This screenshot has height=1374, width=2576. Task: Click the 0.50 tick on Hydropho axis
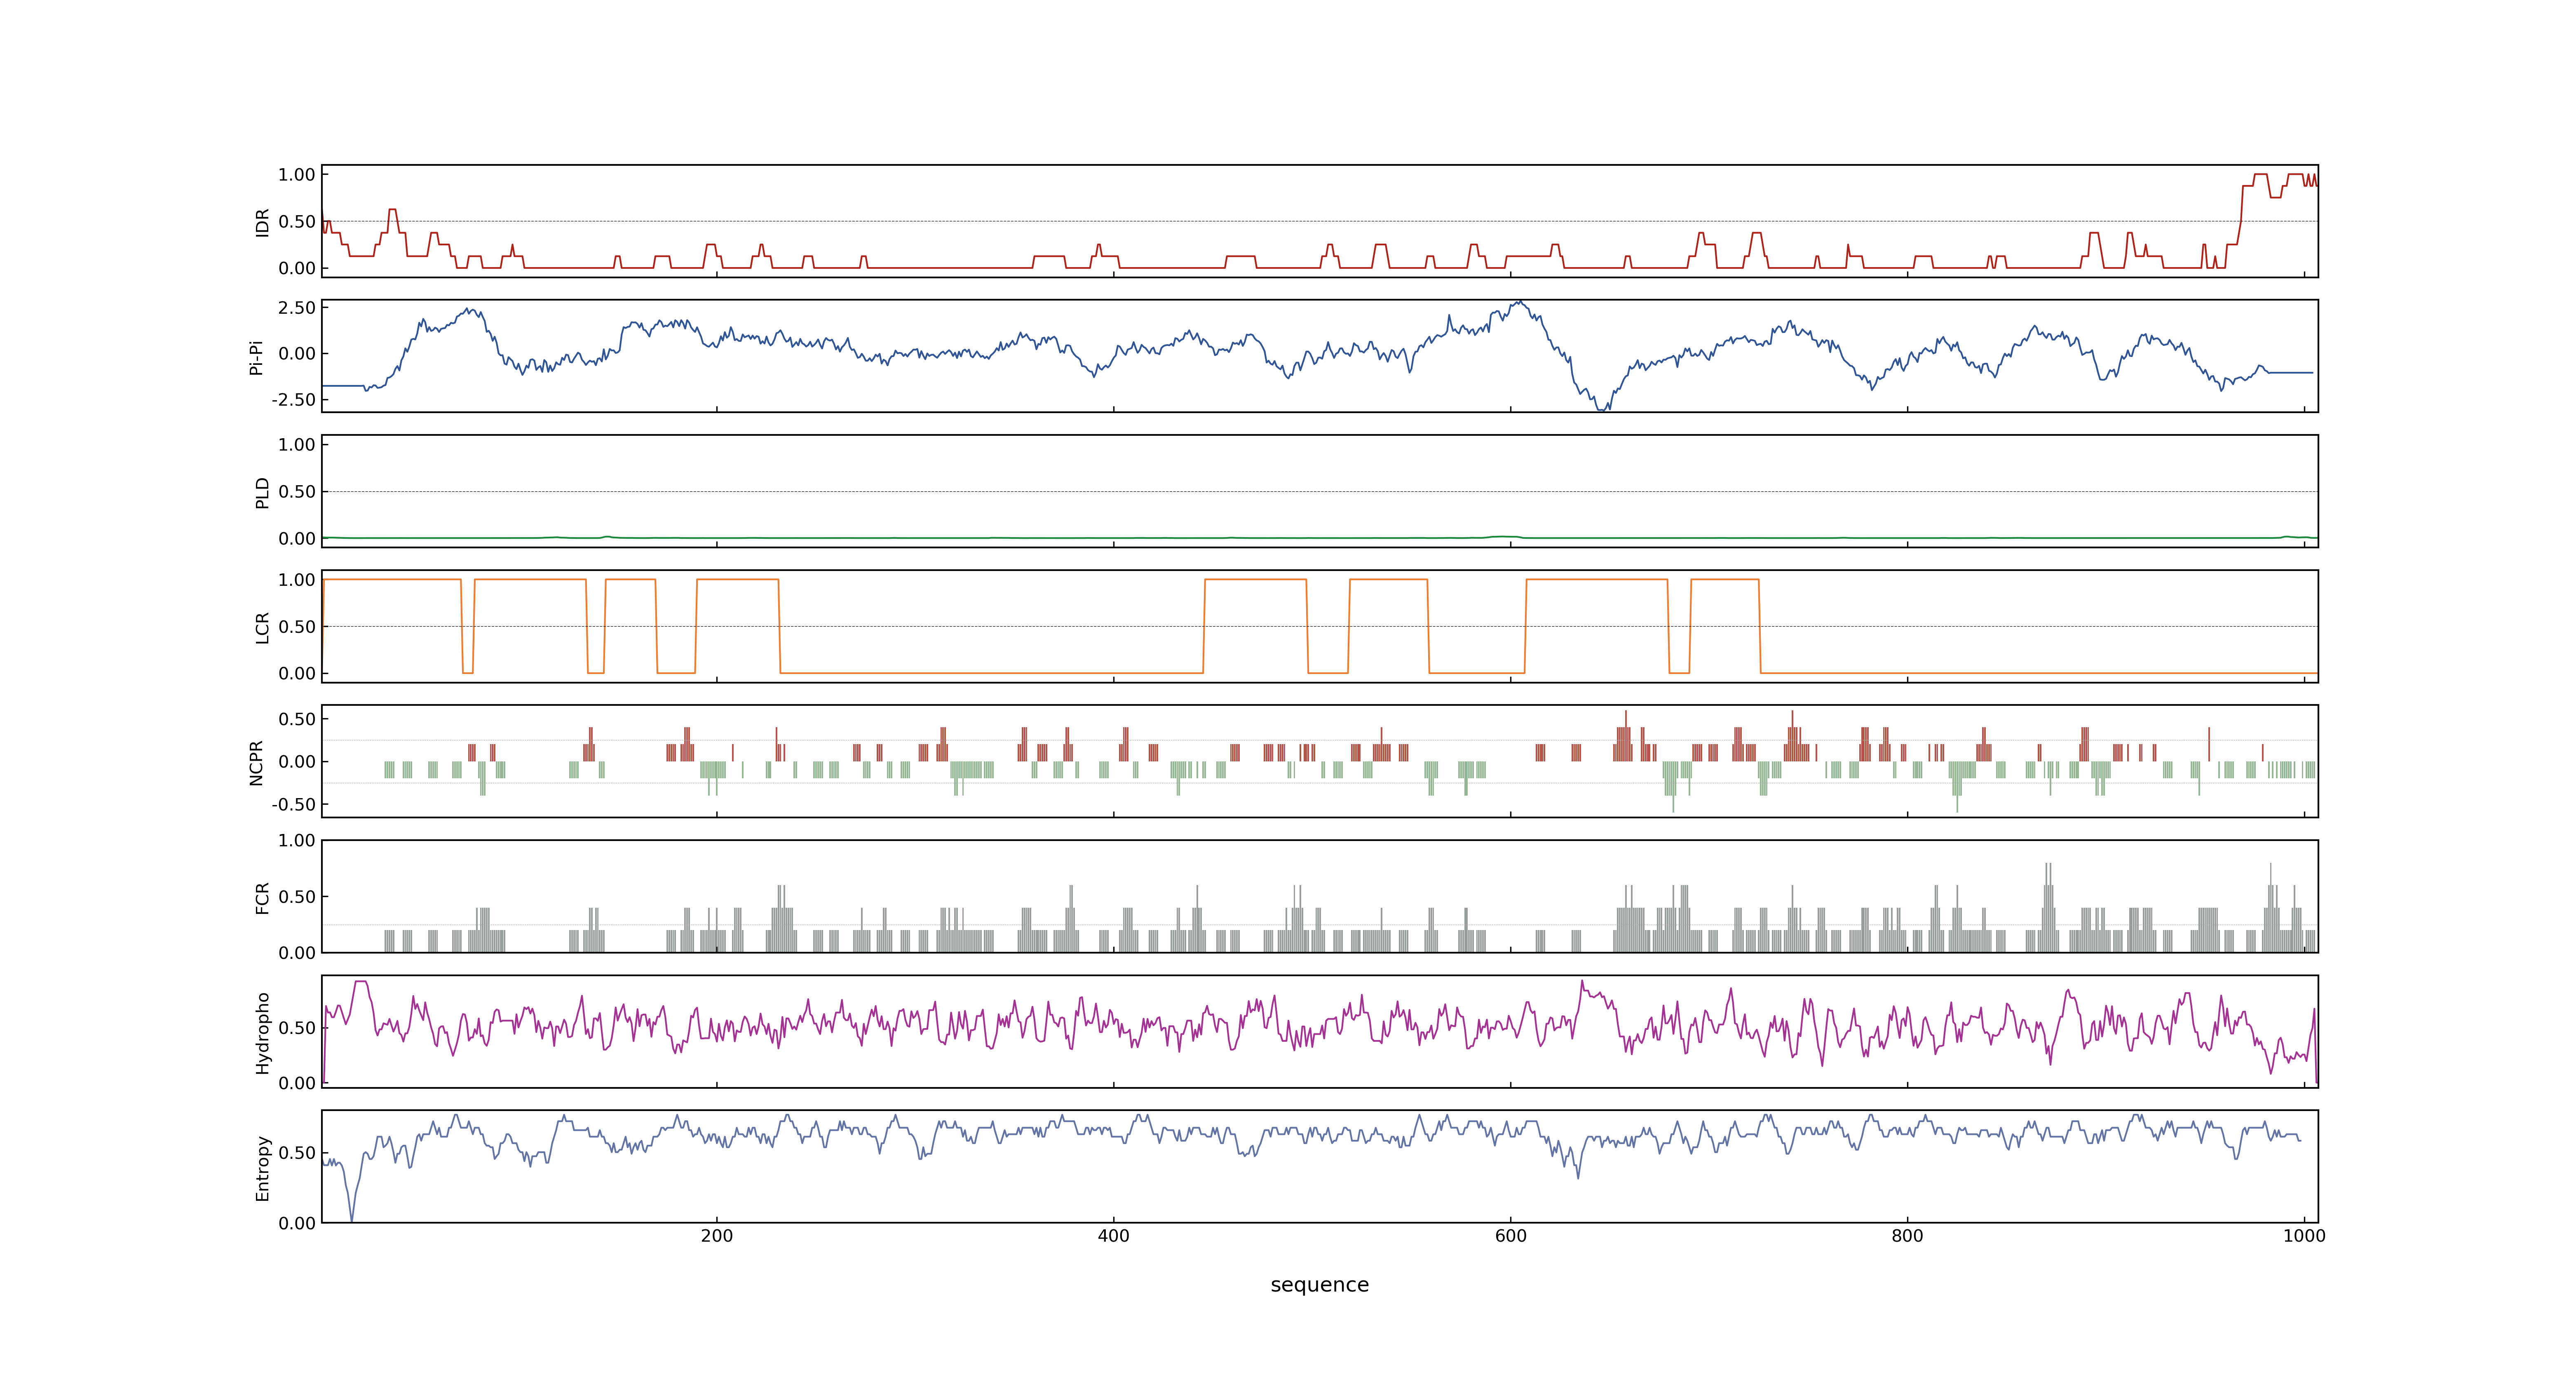pyautogui.click(x=297, y=1028)
